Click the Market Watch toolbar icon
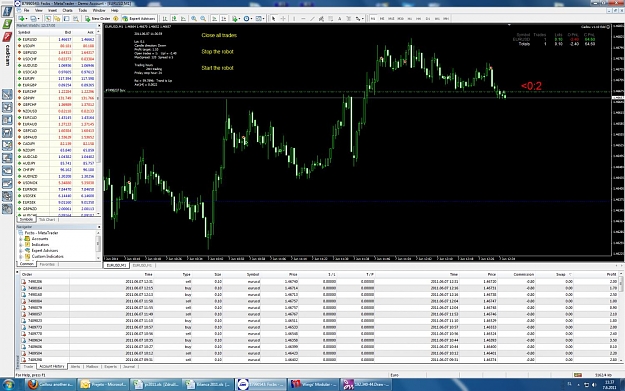This screenshot has width=625, height=391. [x=48, y=18]
